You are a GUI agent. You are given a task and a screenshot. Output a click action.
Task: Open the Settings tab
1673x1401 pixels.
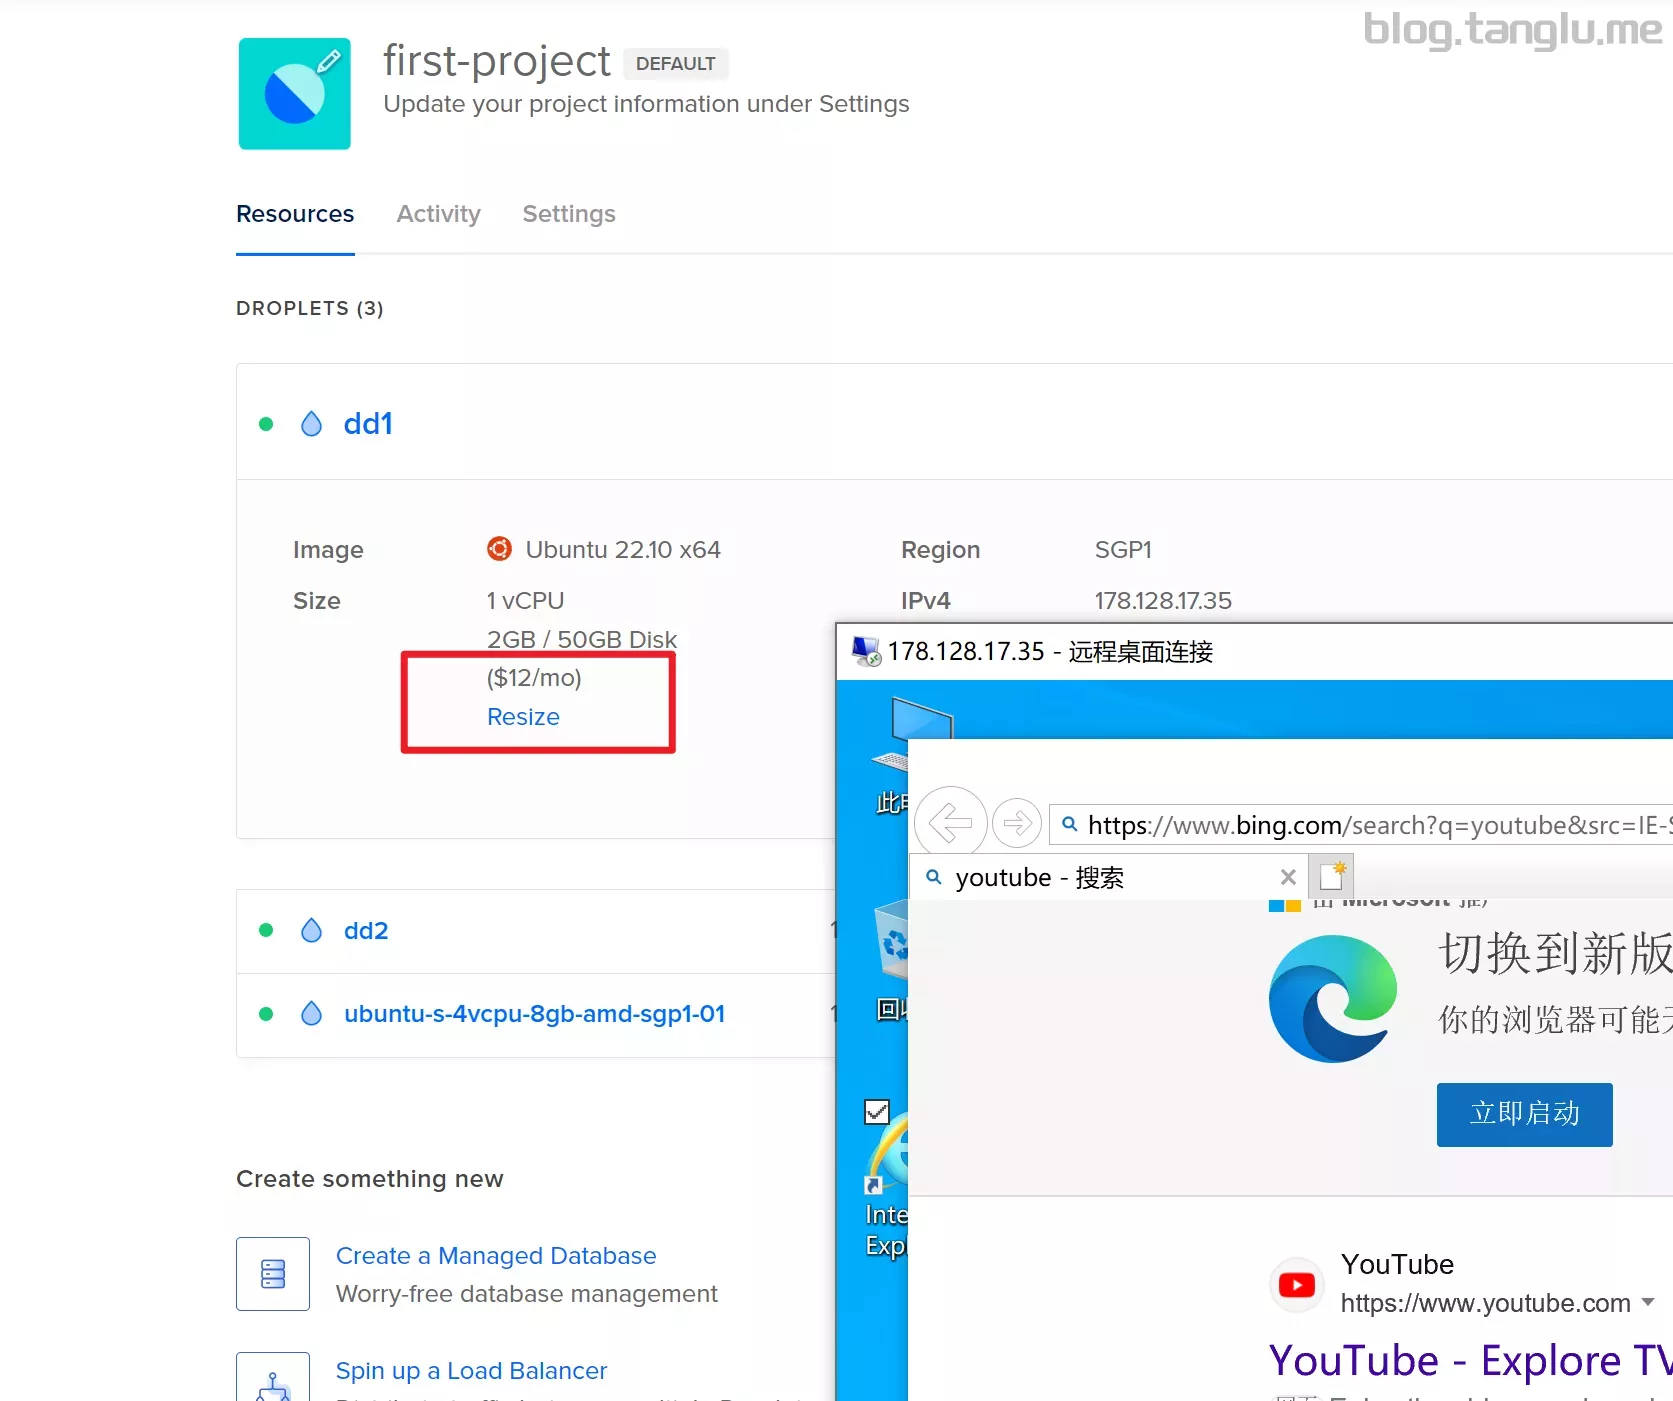(568, 214)
